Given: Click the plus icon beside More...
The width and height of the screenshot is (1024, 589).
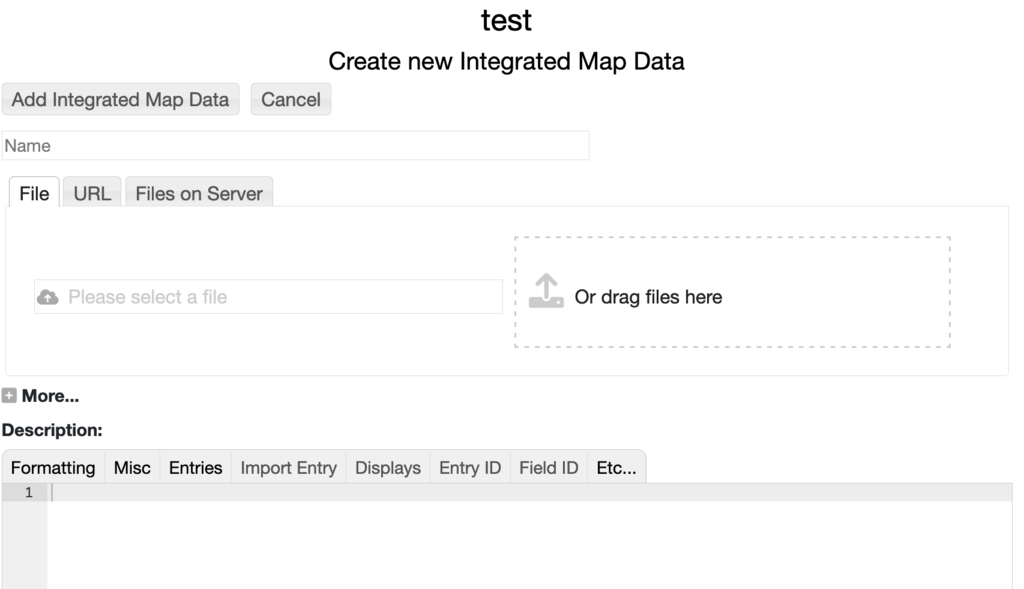Looking at the screenshot, I should (x=9, y=396).
